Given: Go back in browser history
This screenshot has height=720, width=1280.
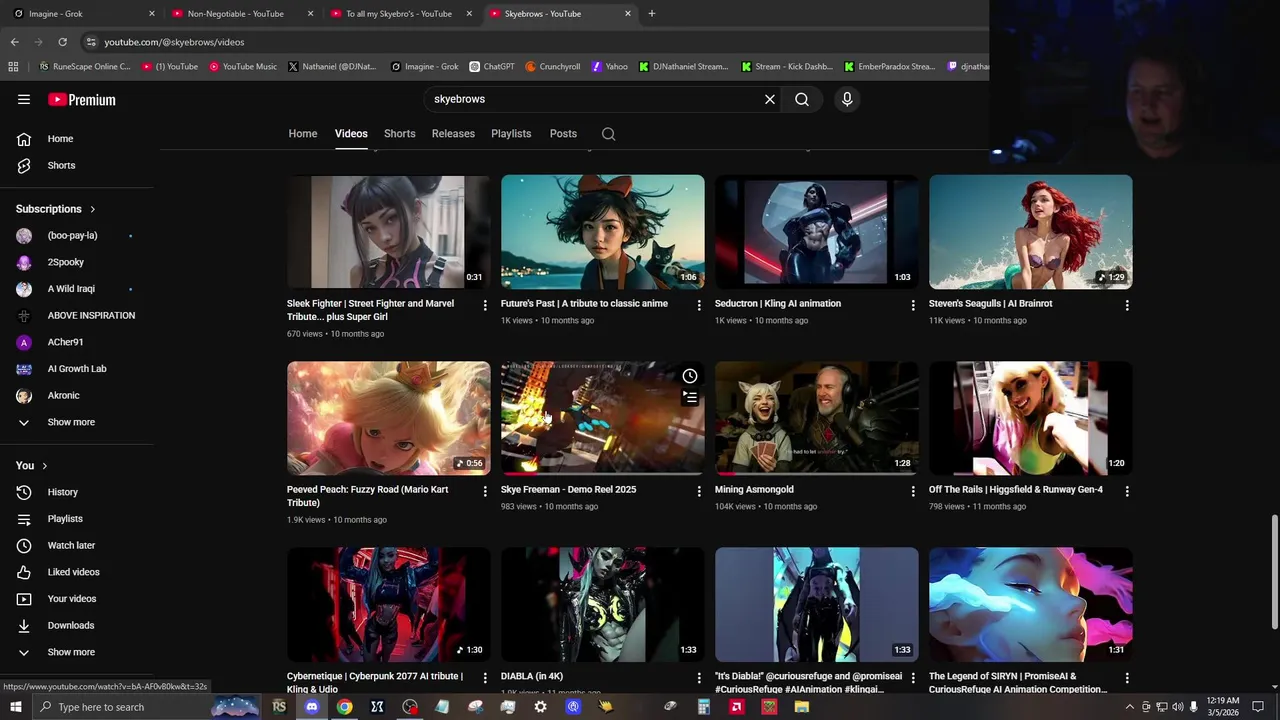Looking at the screenshot, I should pos(15,42).
